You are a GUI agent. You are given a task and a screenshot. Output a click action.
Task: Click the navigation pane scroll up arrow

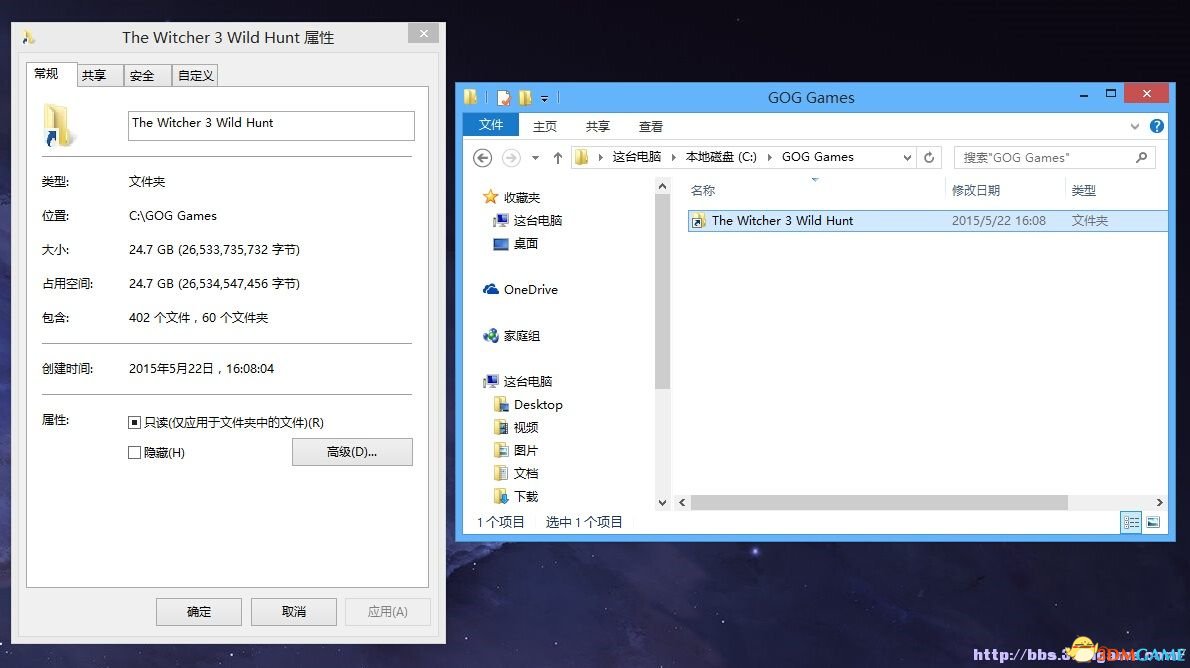coord(663,186)
